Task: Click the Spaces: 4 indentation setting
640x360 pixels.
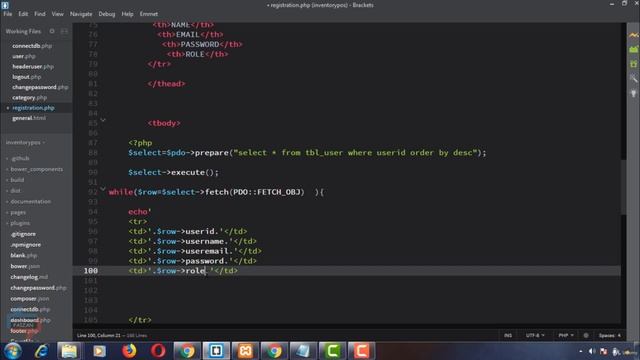Action: 609,335
